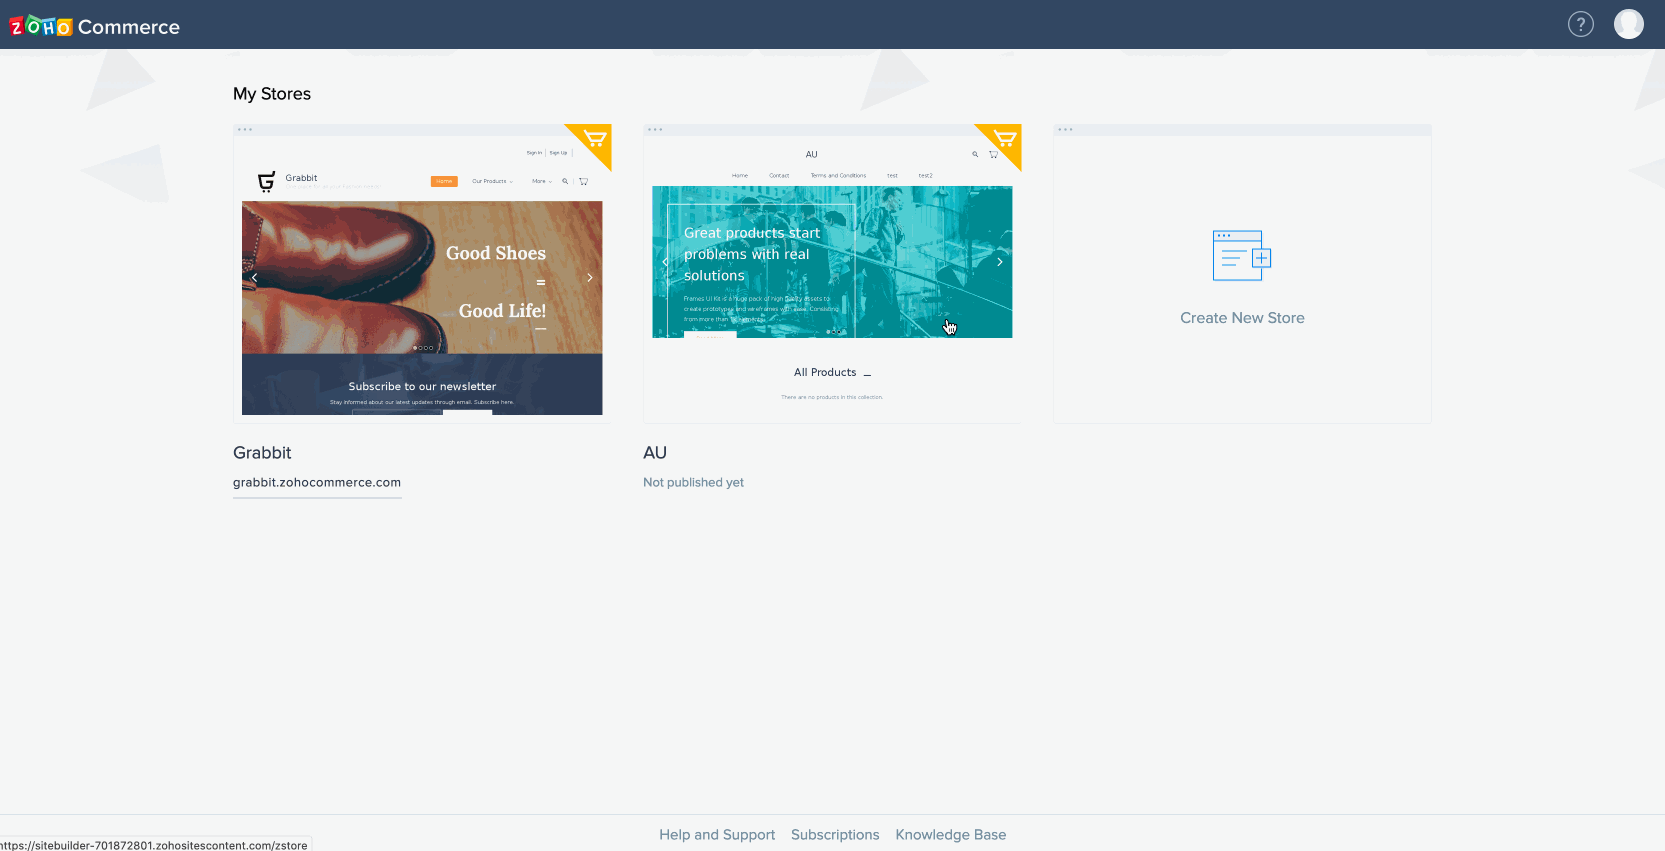Click the Grabbit logo inside the store preview
The image size is (1665, 851).
[x=266, y=181]
